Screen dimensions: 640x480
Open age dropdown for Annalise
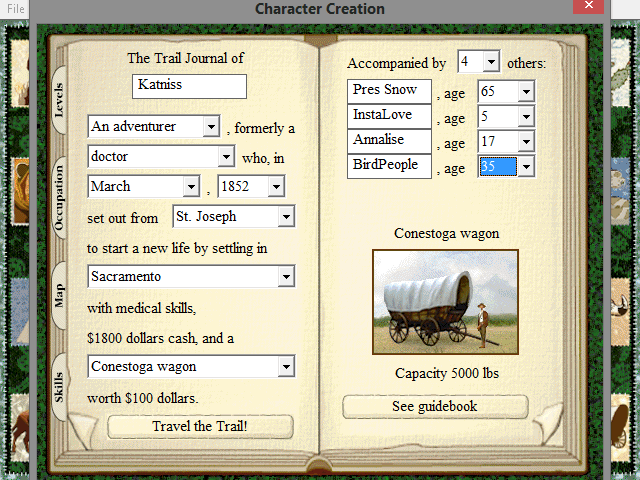coord(526,142)
